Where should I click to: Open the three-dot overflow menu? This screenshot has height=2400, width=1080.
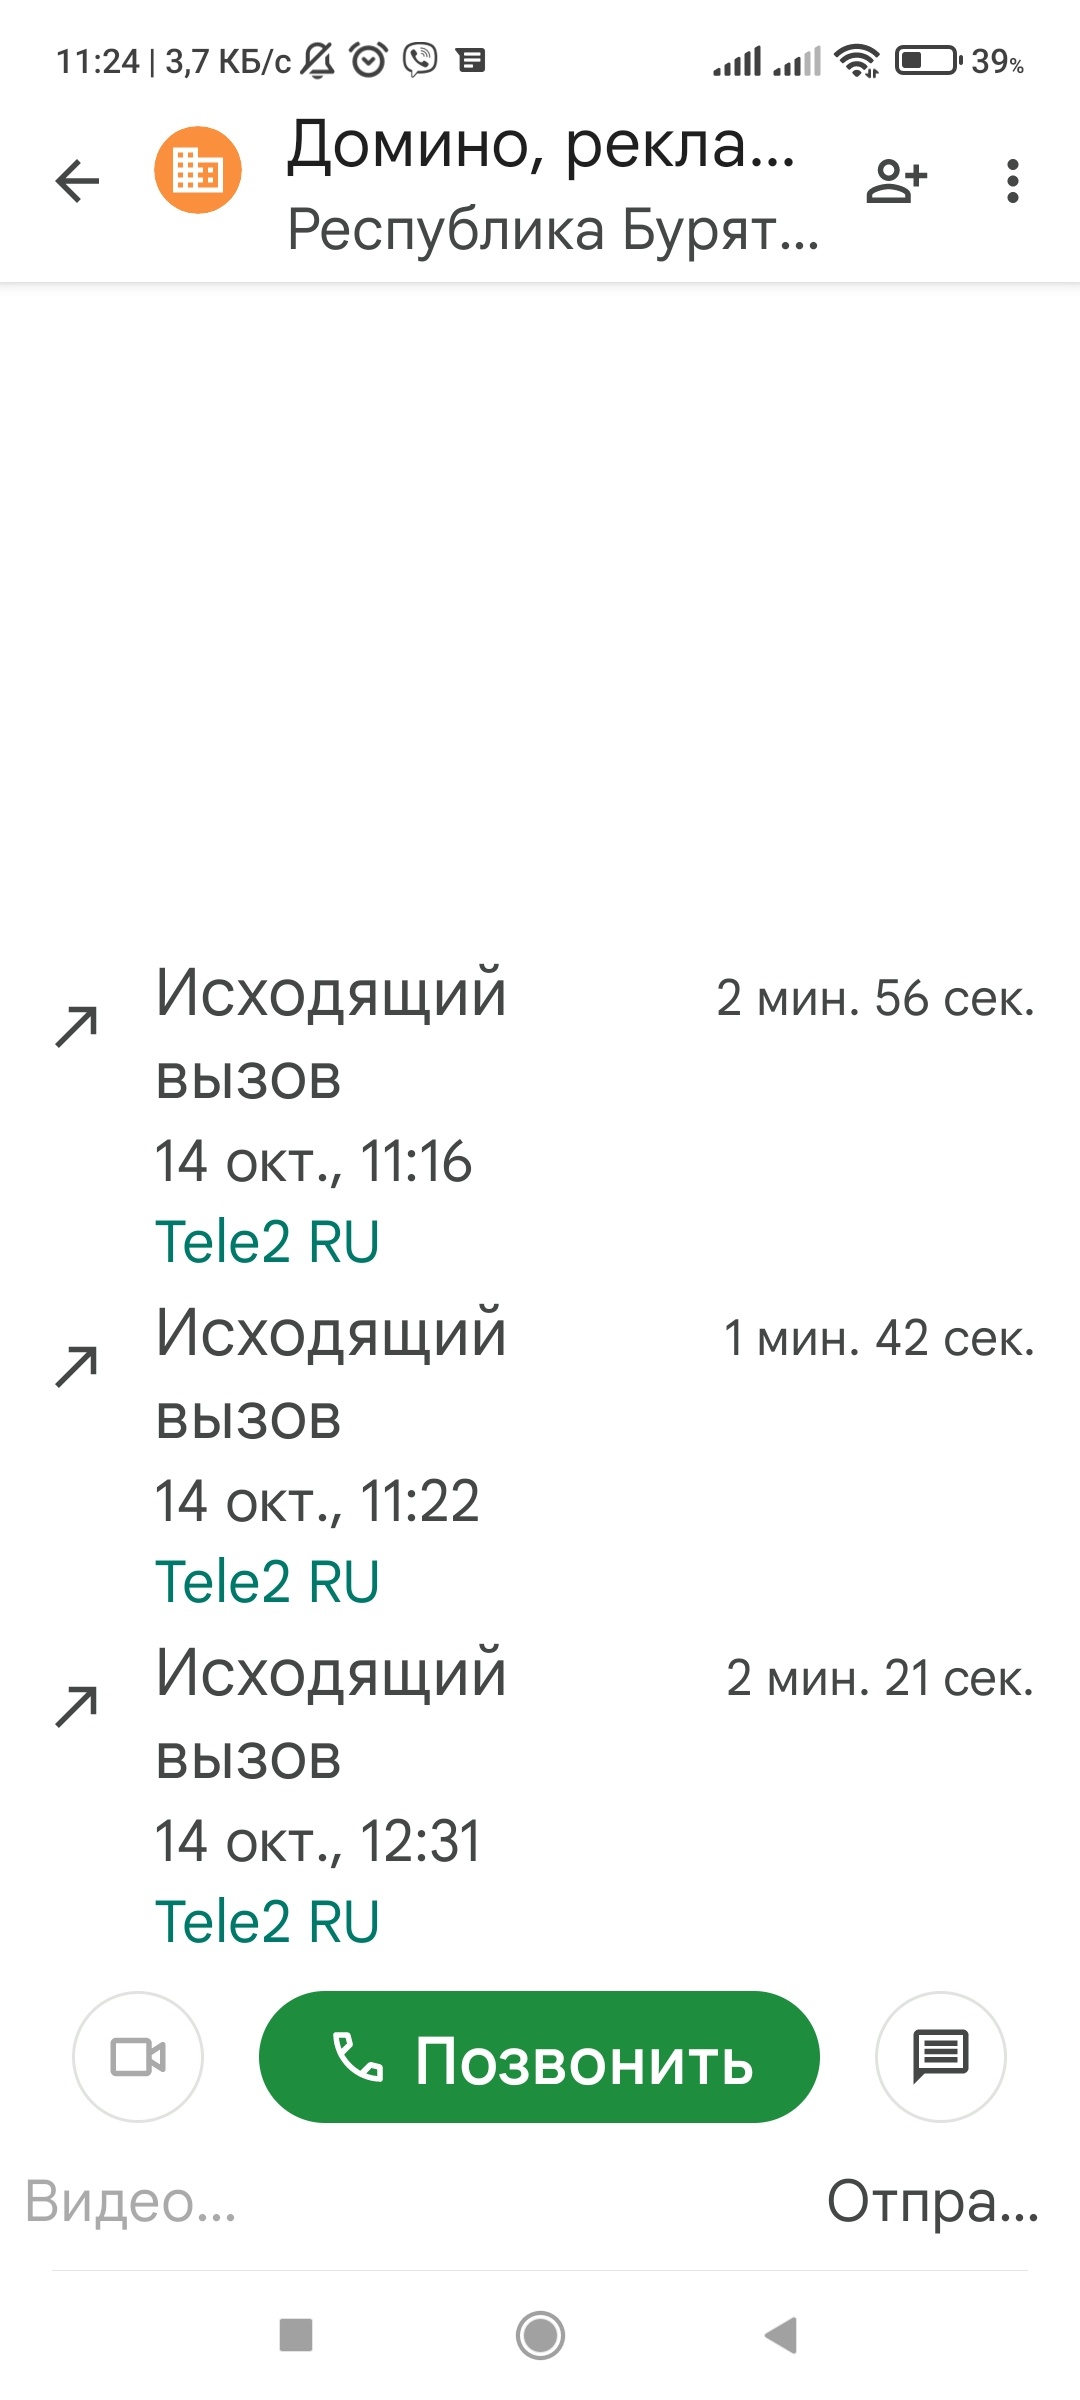(x=1013, y=181)
